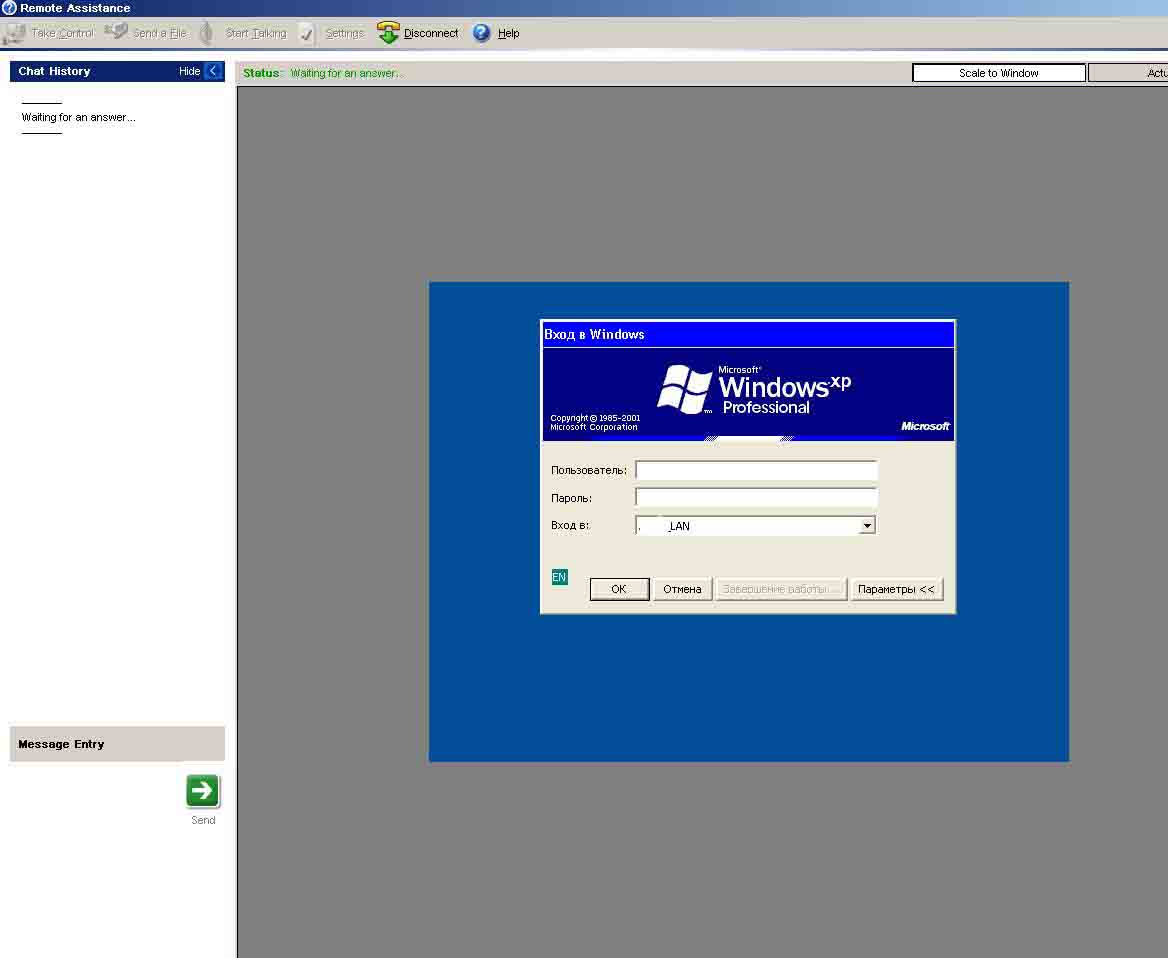Click the "Вход в Windows" dialog title

[594, 334]
